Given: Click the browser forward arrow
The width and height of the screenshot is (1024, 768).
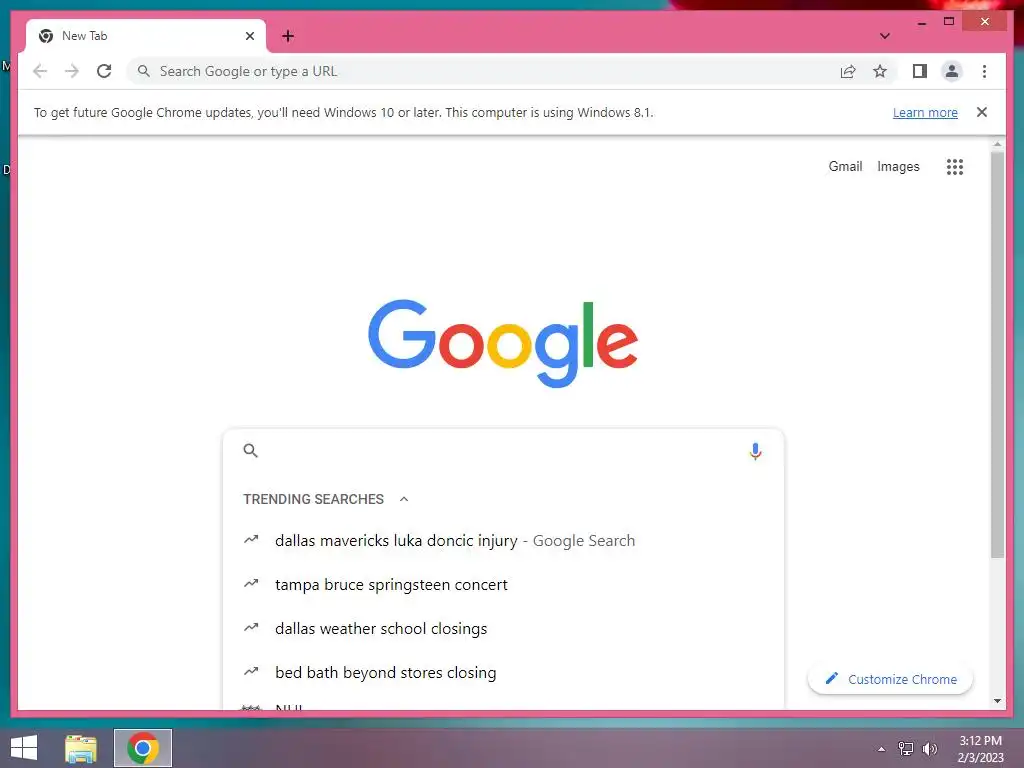Looking at the screenshot, I should (x=72, y=71).
